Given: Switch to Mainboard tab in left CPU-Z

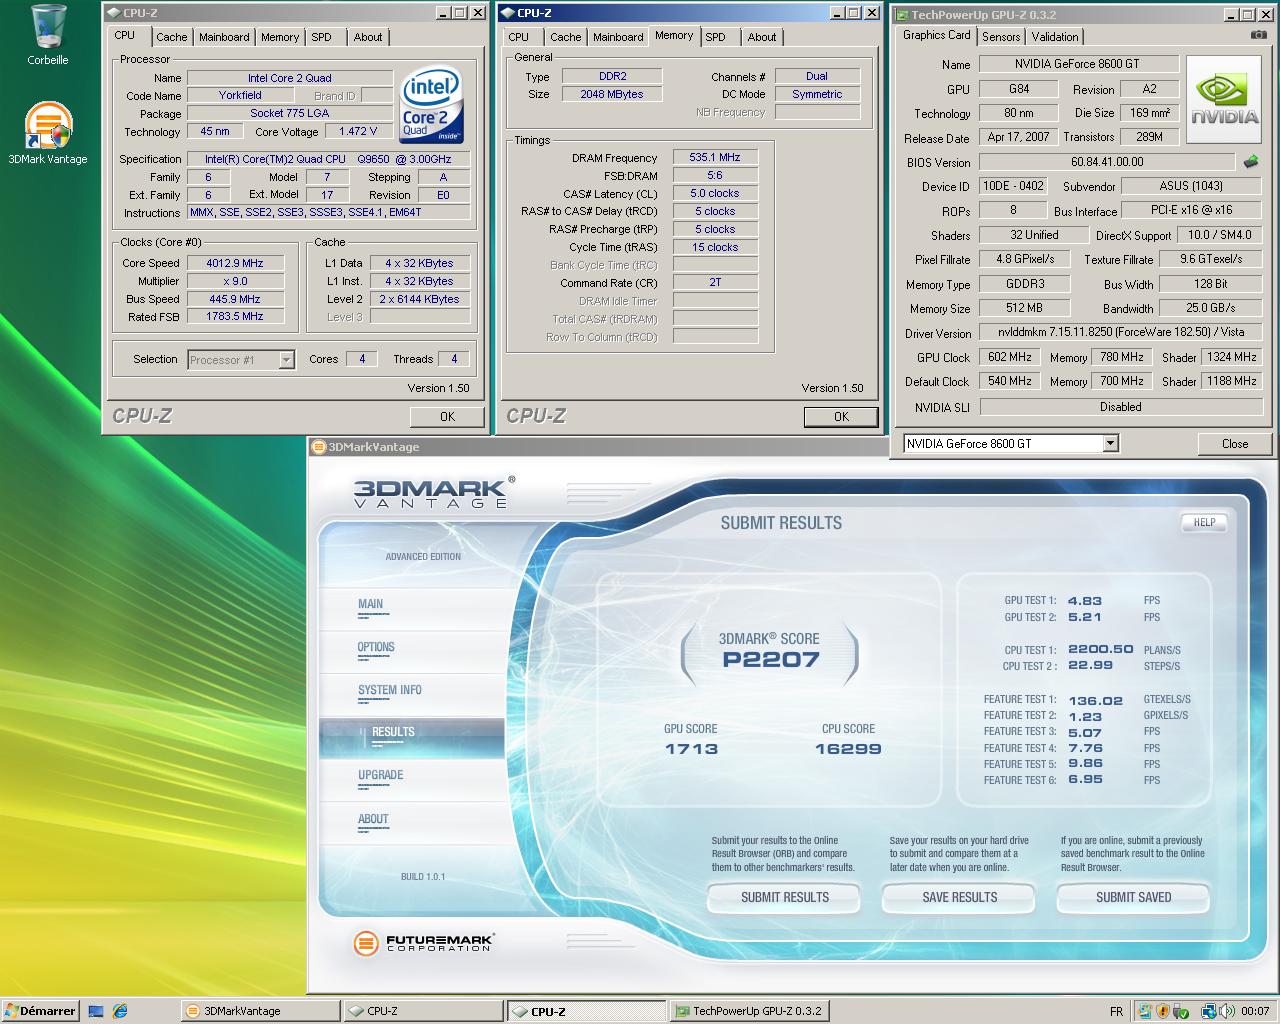Looking at the screenshot, I should click(x=224, y=37).
